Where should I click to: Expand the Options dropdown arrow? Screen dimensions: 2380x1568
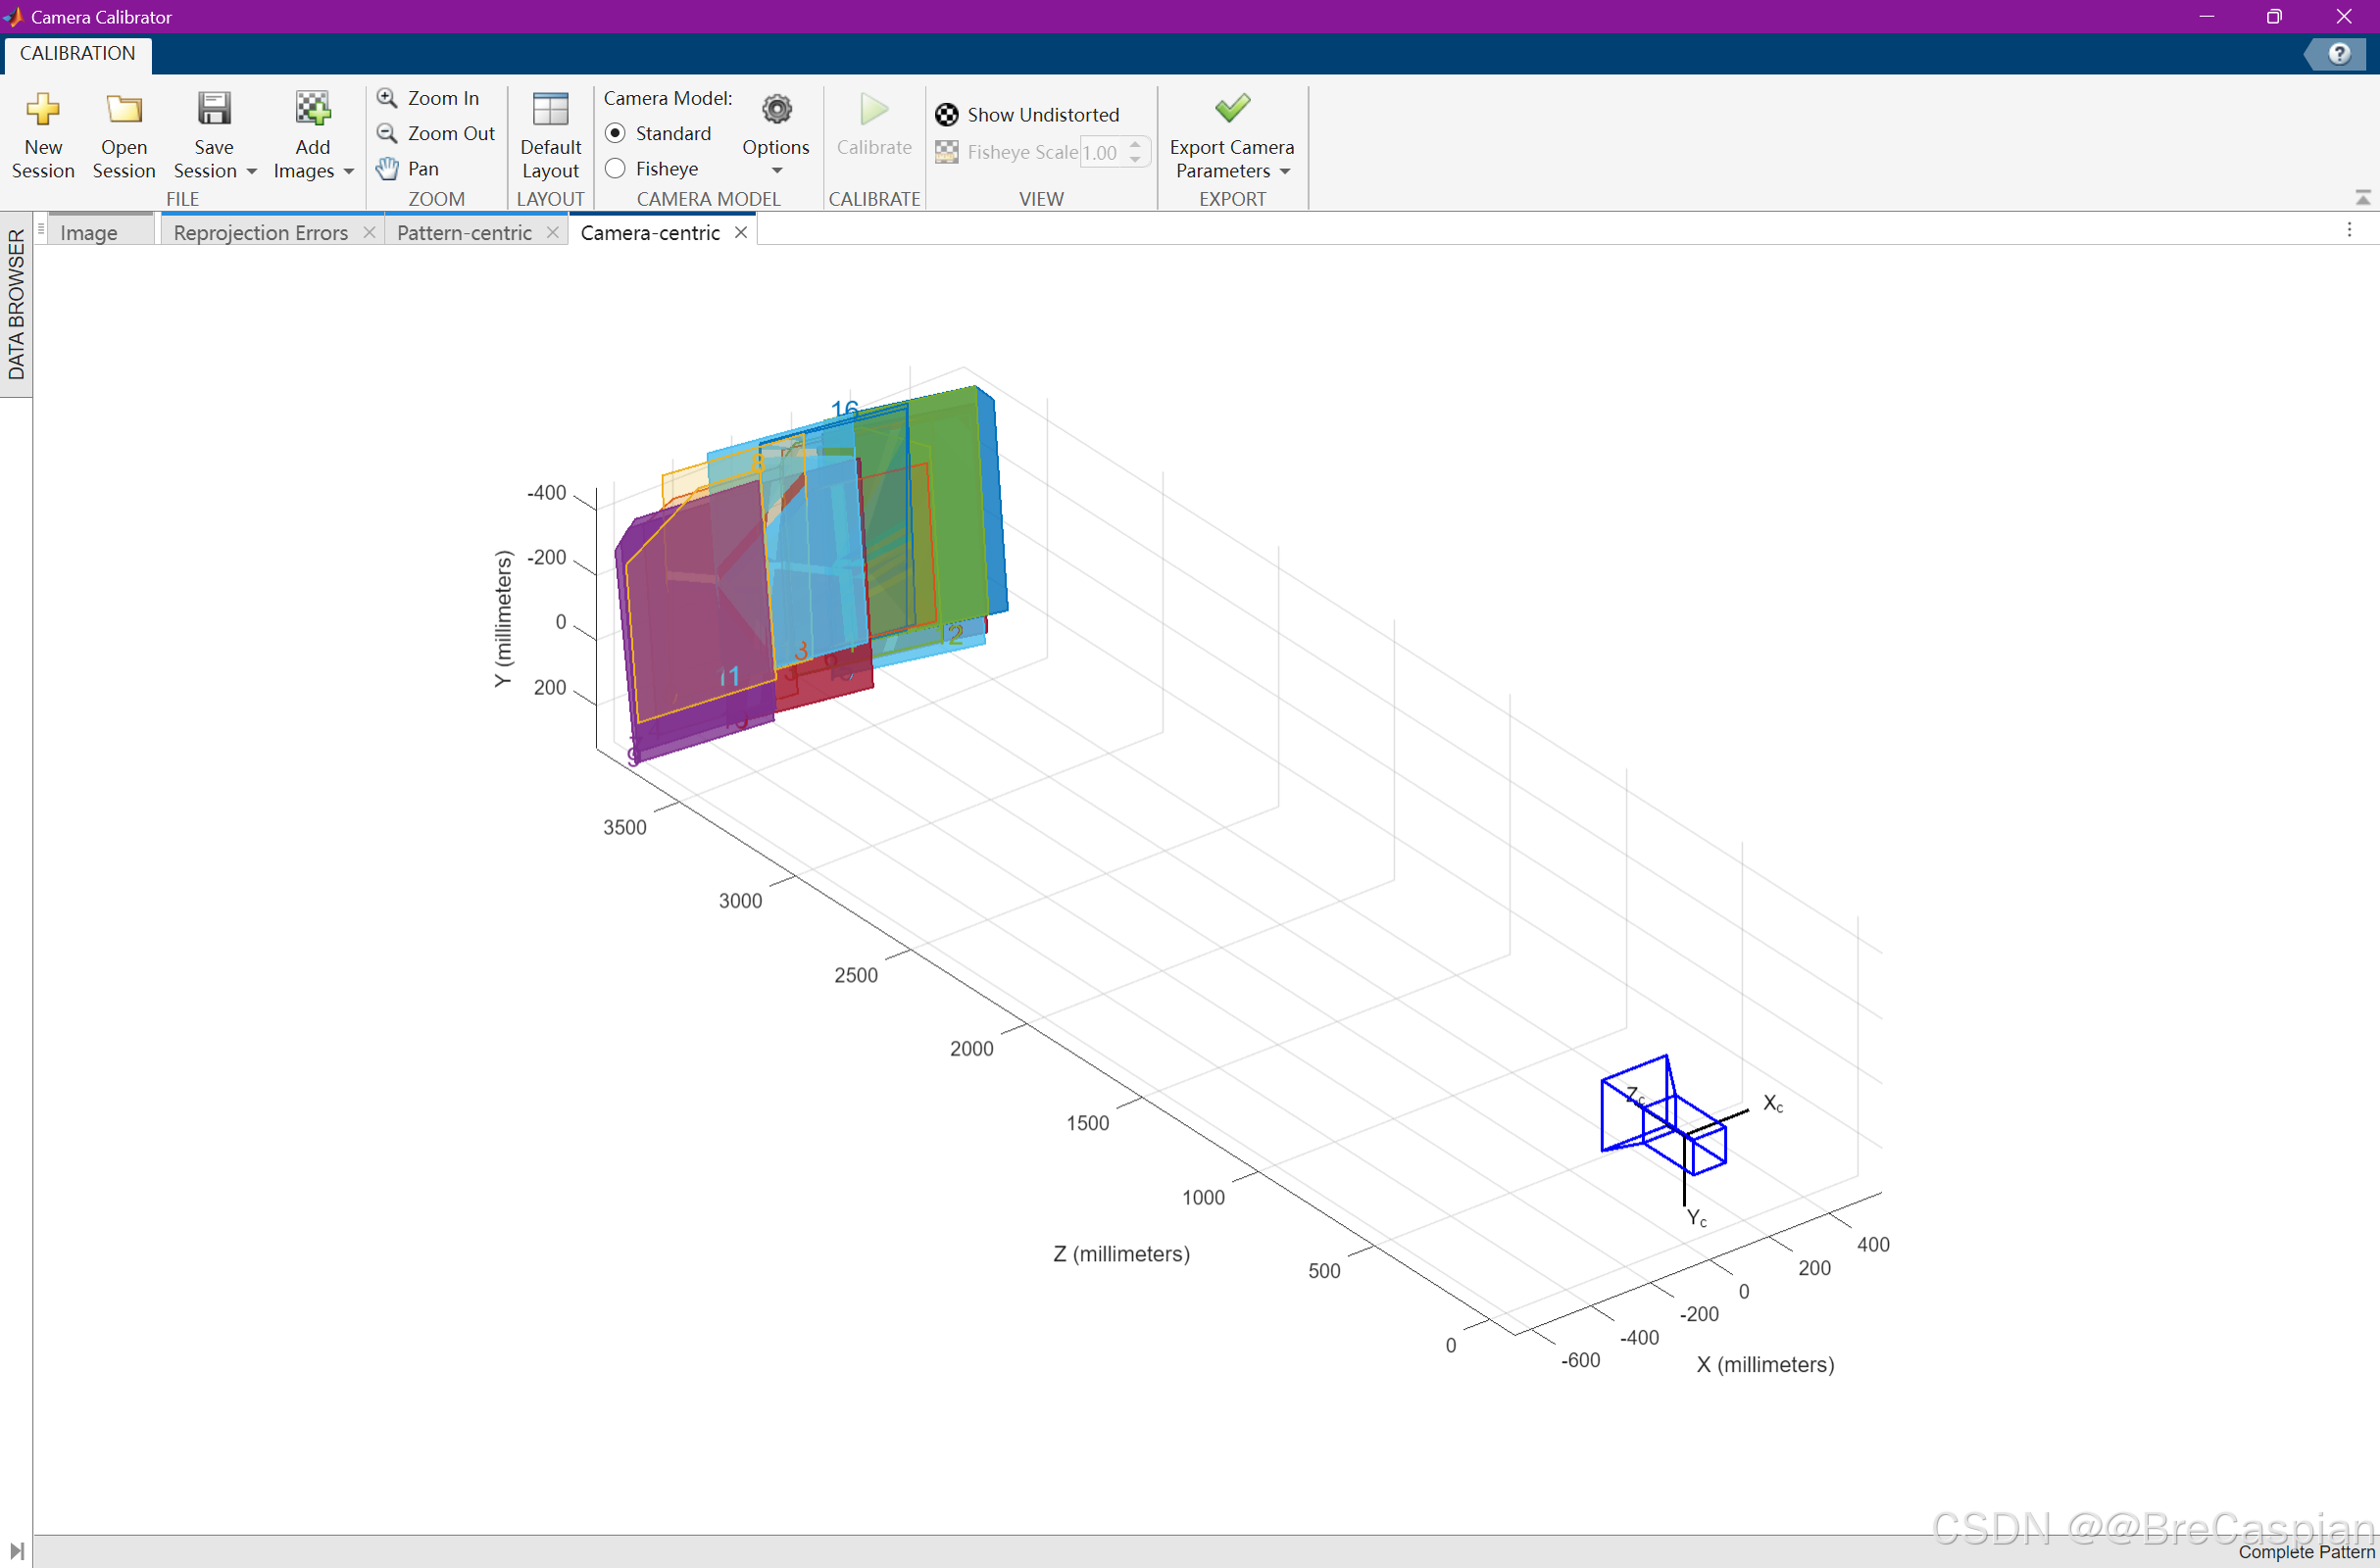[x=777, y=171]
